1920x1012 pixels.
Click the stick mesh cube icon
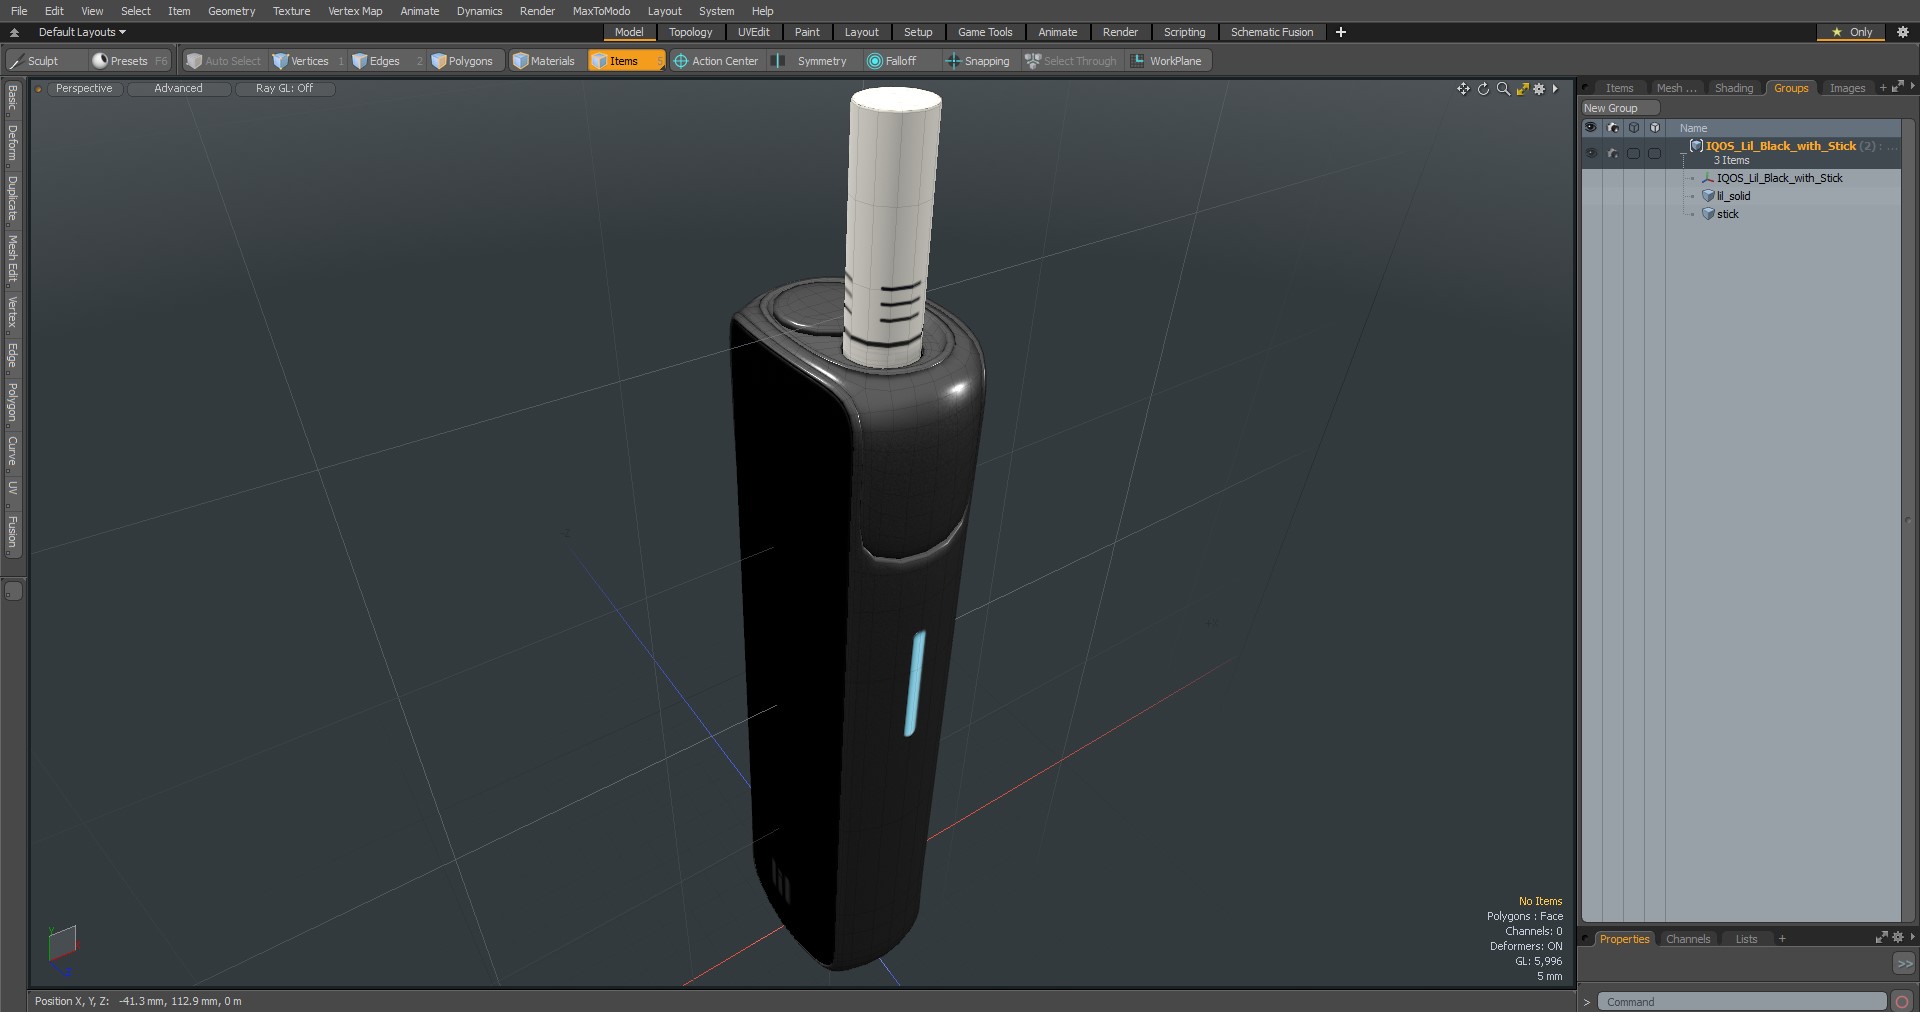1708,214
